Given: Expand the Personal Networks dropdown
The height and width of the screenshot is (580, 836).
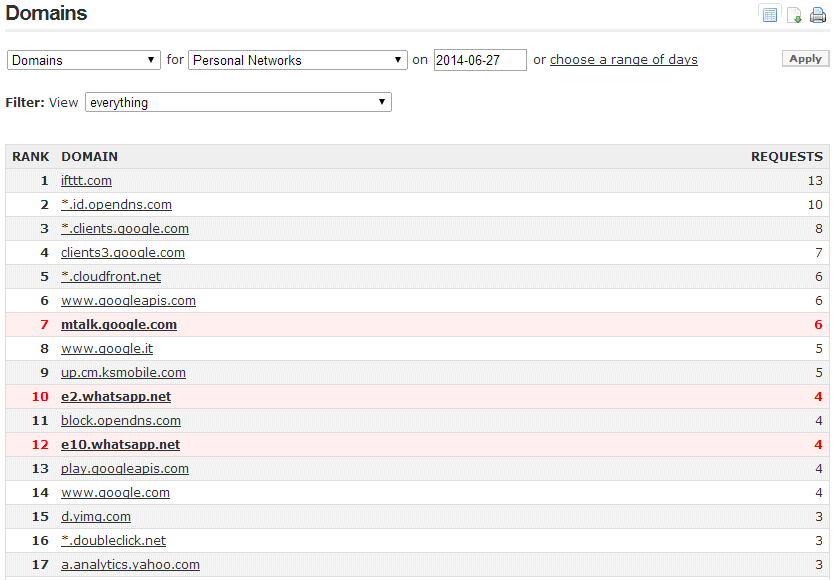Looking at the screenshot, I should tap(298, 60).
